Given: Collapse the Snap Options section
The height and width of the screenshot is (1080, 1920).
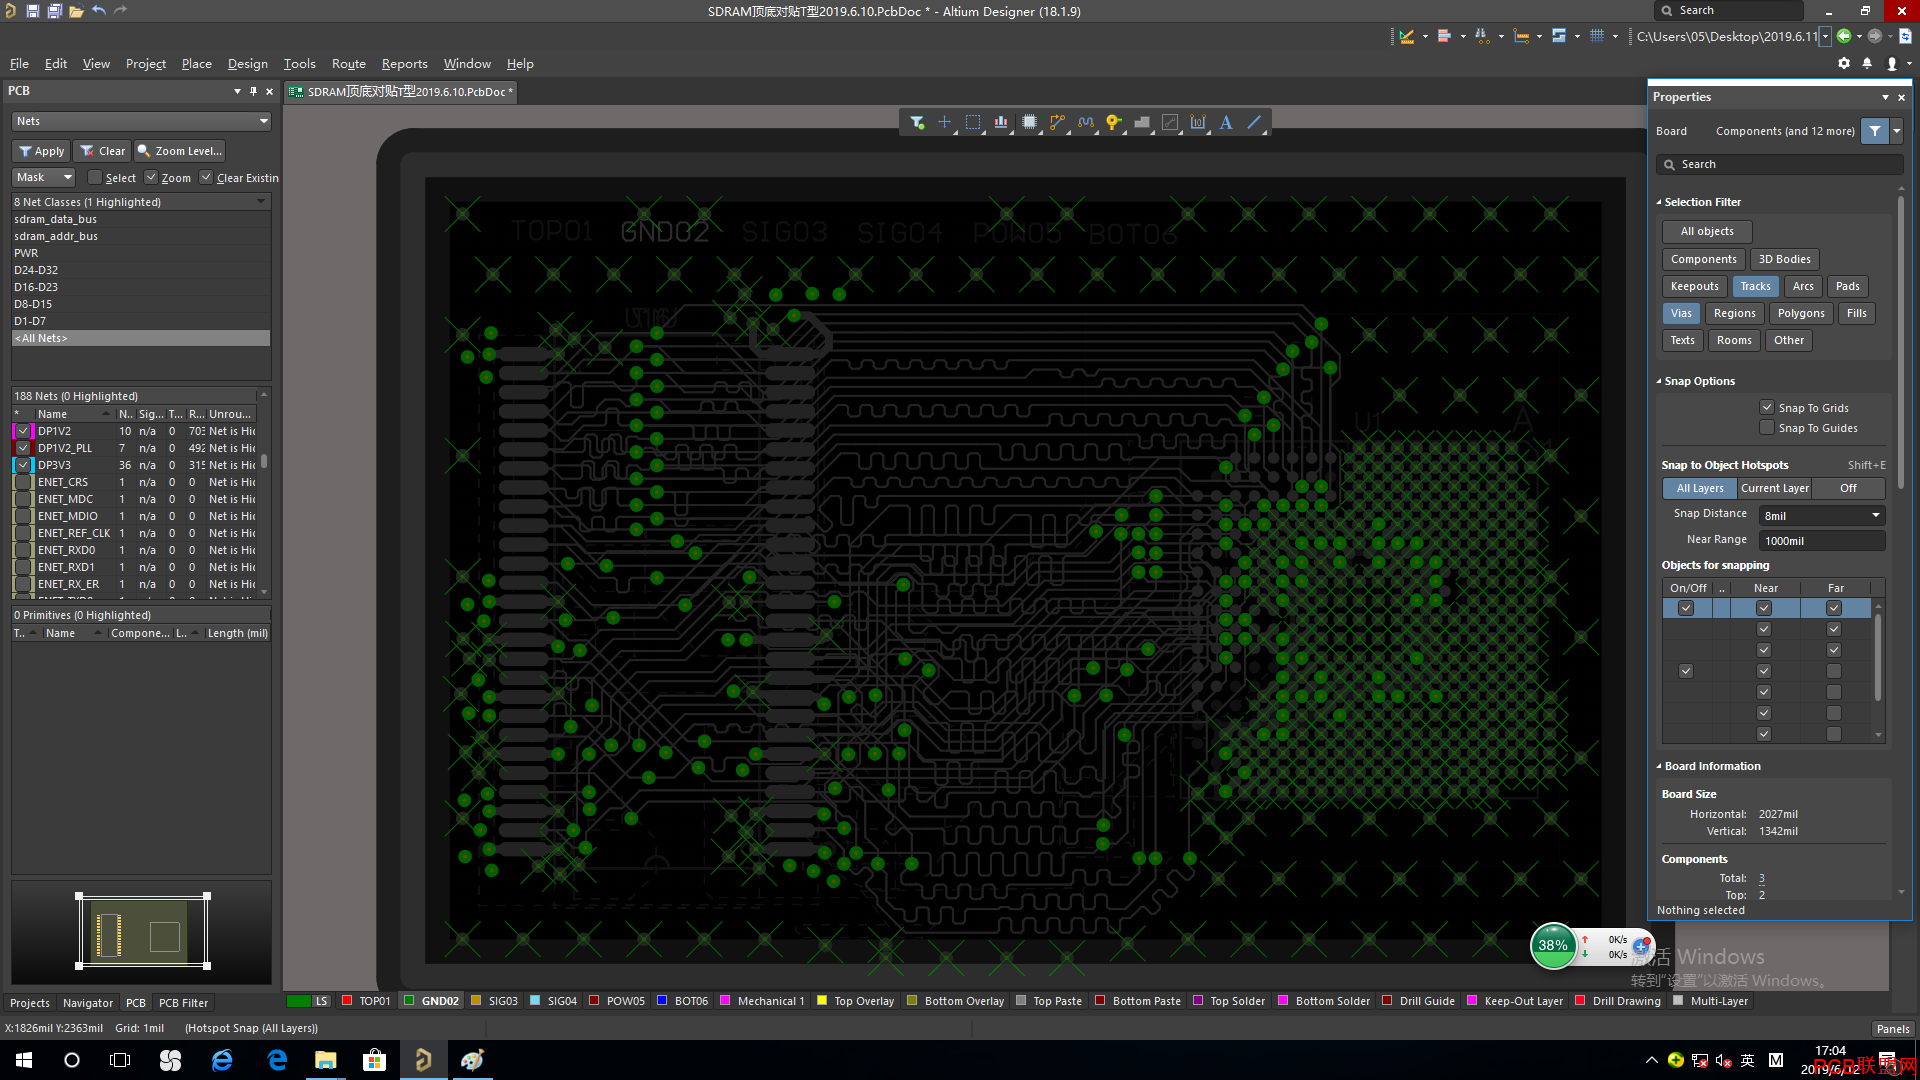Looking at the screenshot, I should click(x=1659, y=381).
